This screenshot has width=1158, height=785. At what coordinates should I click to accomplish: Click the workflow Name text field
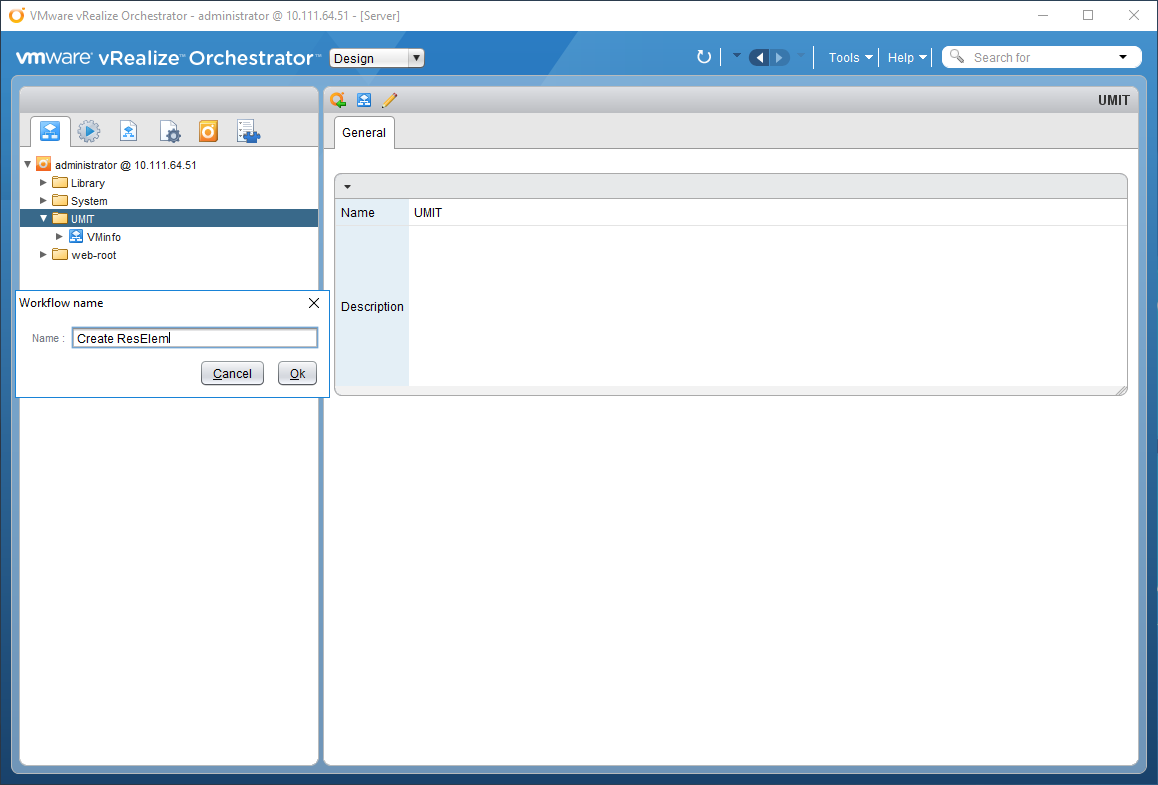pos(195,338)
